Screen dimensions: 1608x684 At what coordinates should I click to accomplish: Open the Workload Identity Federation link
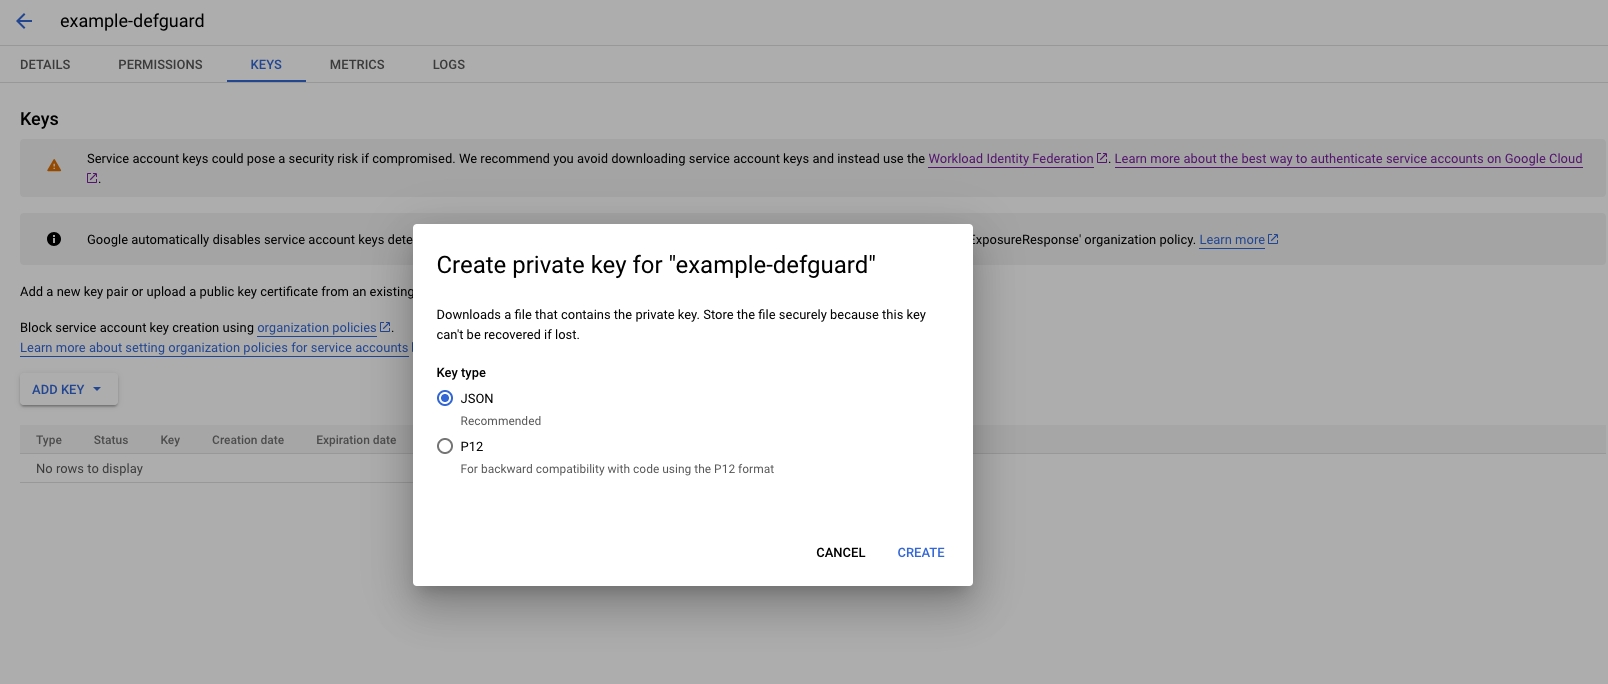(1010, 158)
